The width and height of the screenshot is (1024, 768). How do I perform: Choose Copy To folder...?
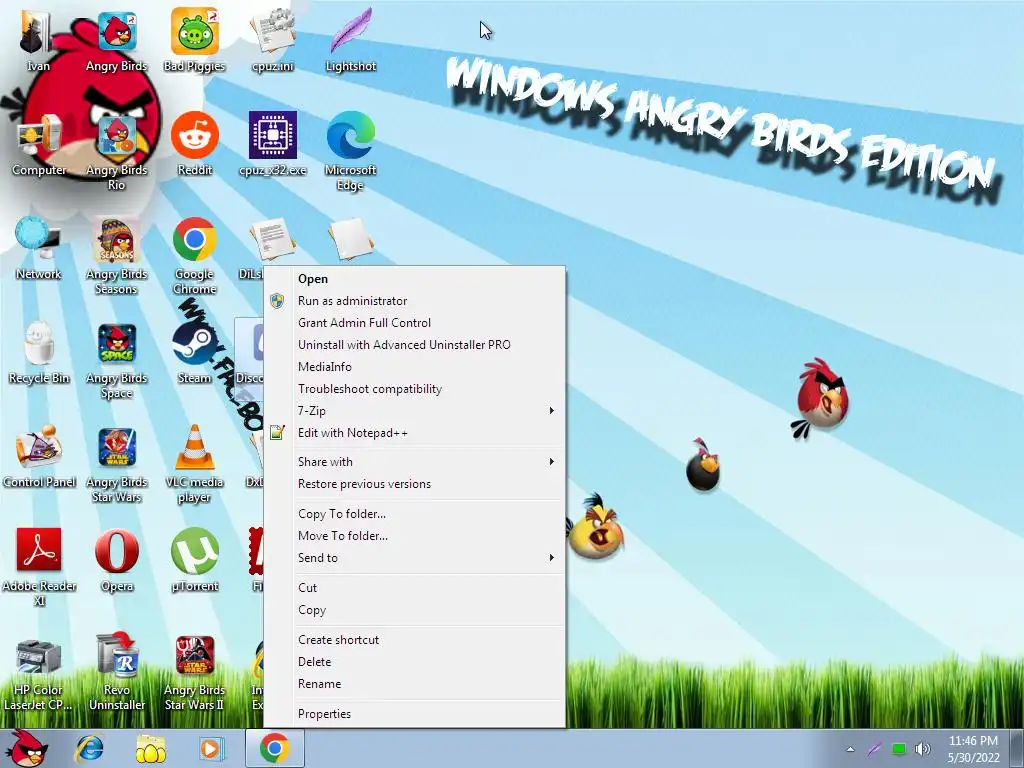(415, 514)
